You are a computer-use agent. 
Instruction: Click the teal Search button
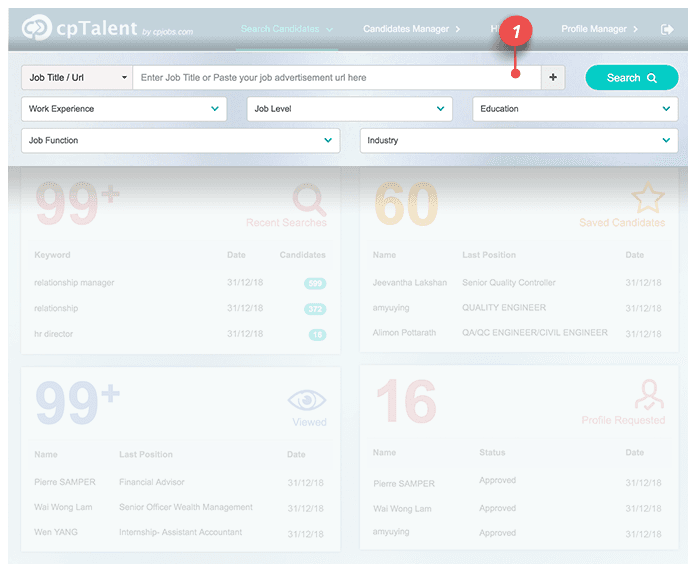tap(632, 78)
